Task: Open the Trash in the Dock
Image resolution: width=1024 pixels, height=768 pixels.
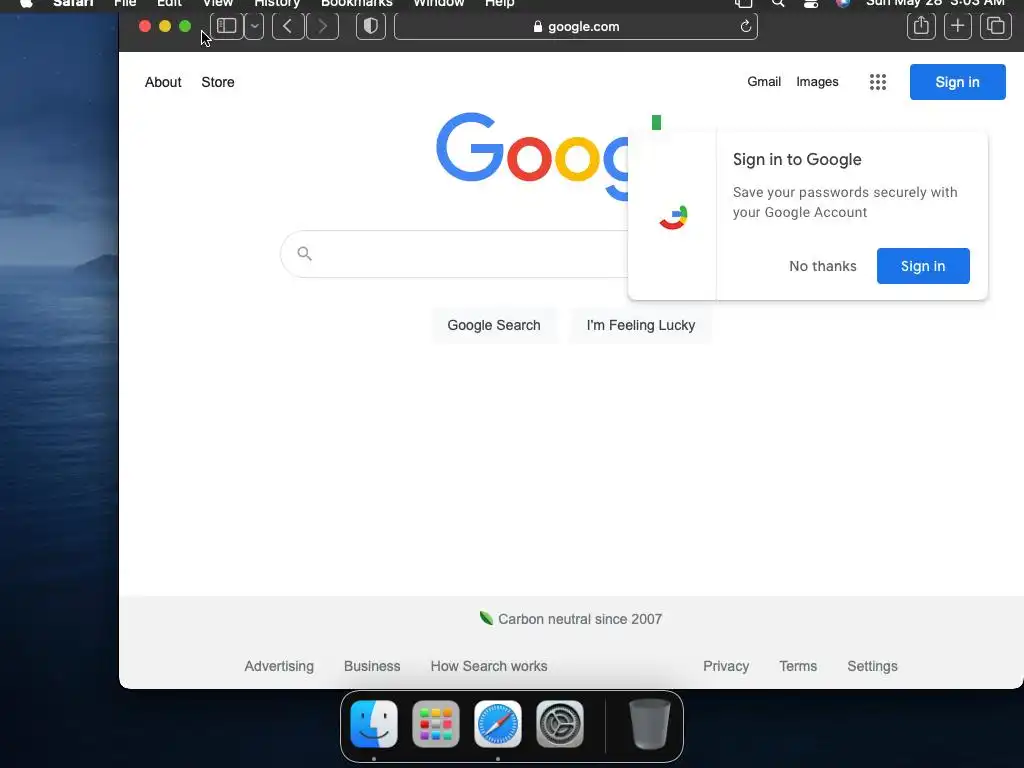Action: 649,724
